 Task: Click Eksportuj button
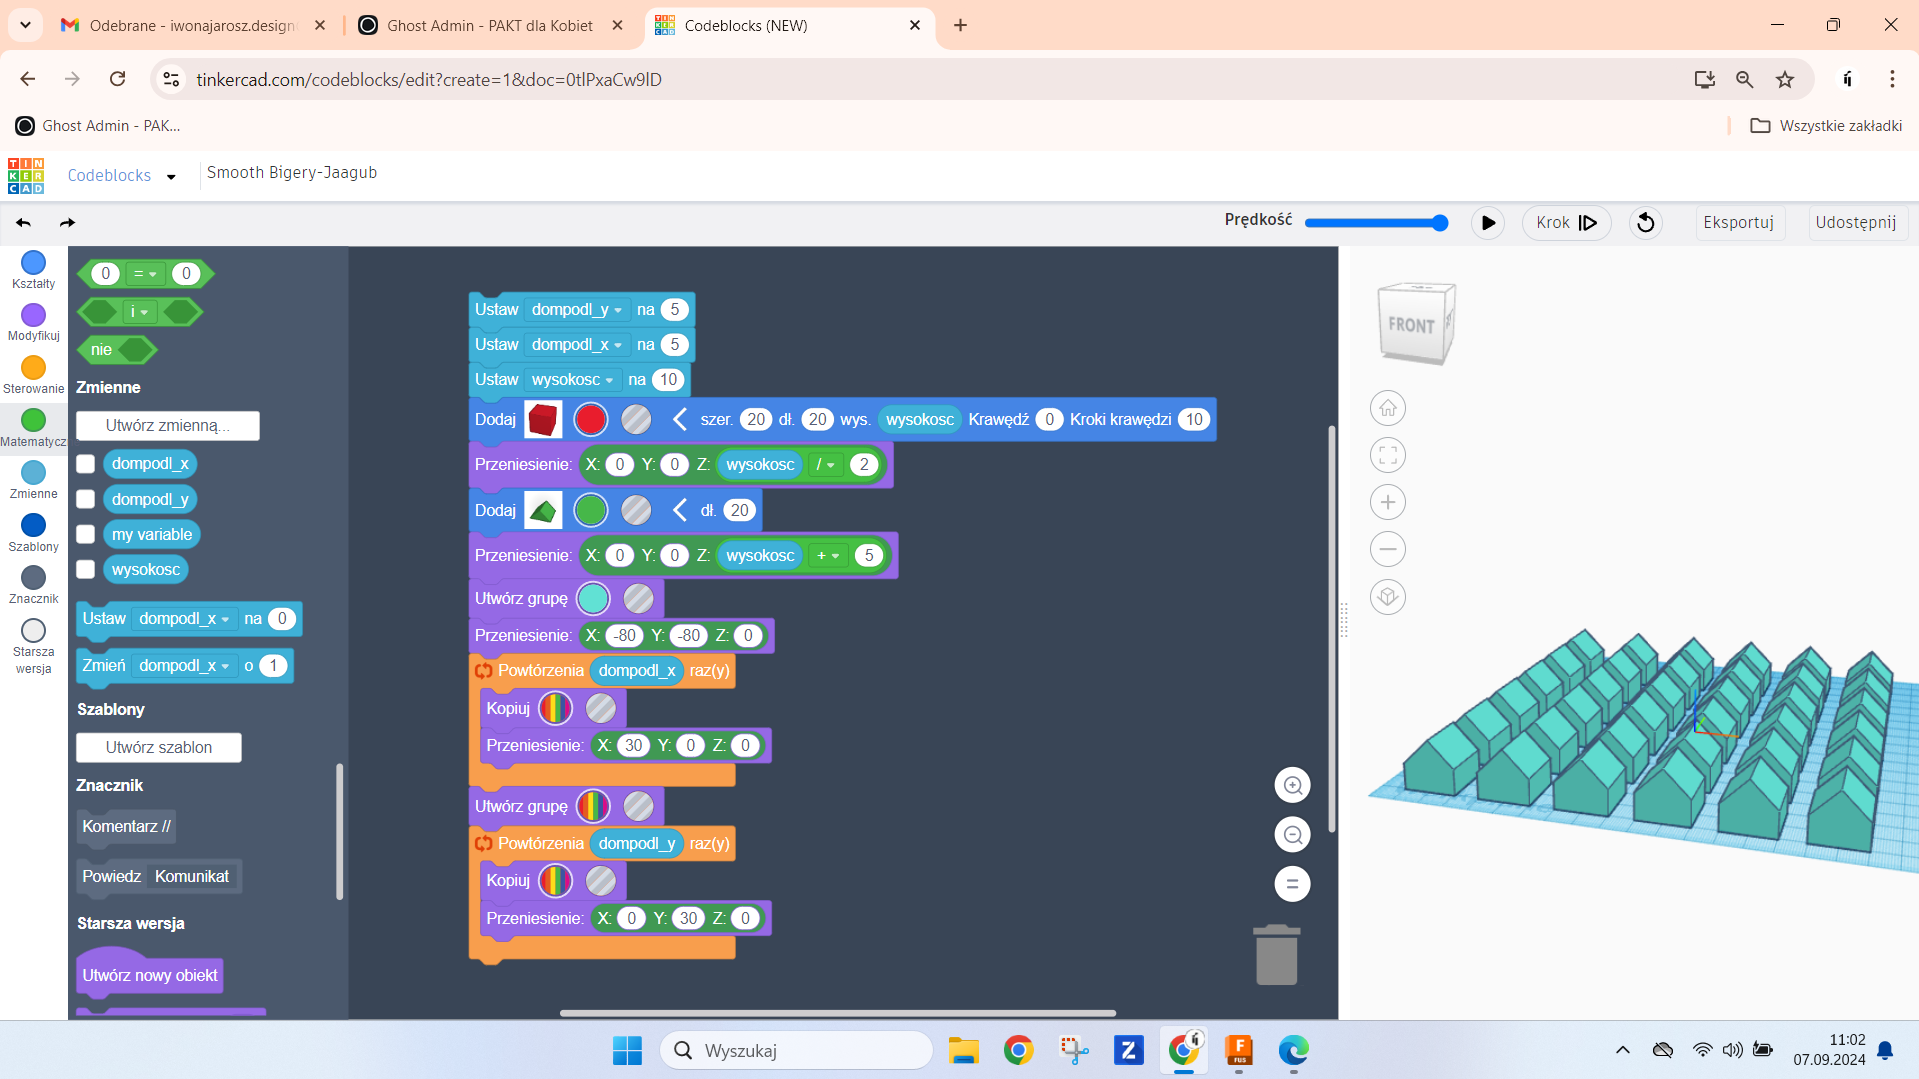tap(1738, 223)
